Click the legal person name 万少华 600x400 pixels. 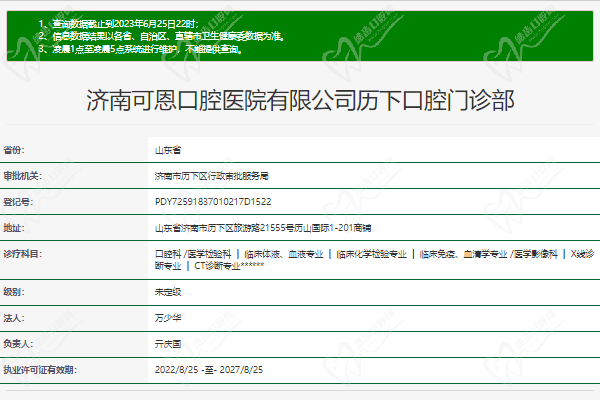point(168,318)
